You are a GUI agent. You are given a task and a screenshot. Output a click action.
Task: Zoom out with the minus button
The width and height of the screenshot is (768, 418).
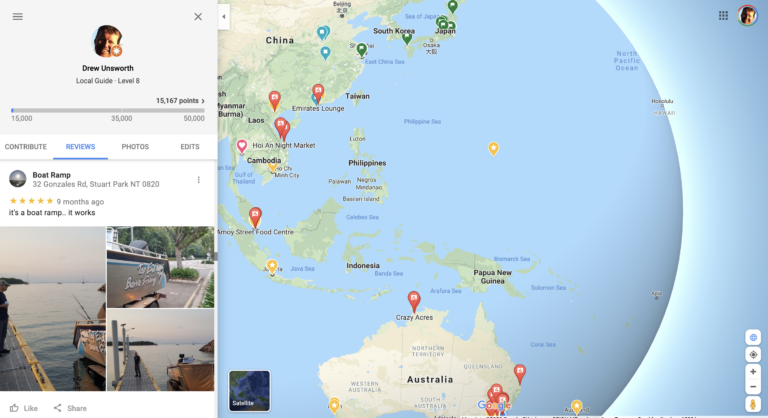click(753, 387)
